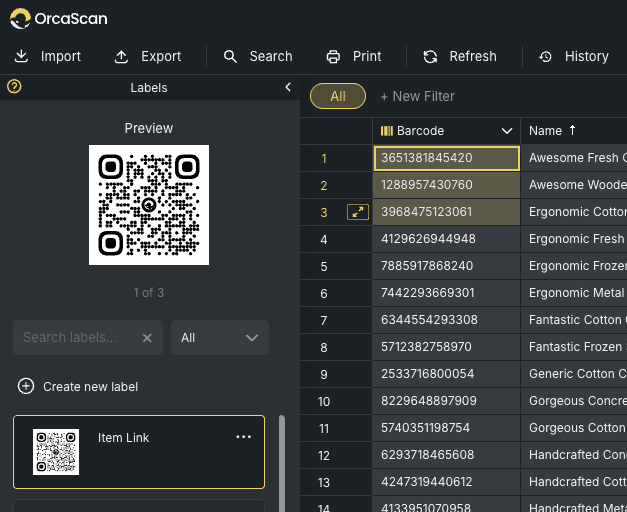
Task: Click the Print printer icon
Action: (333, 56)
